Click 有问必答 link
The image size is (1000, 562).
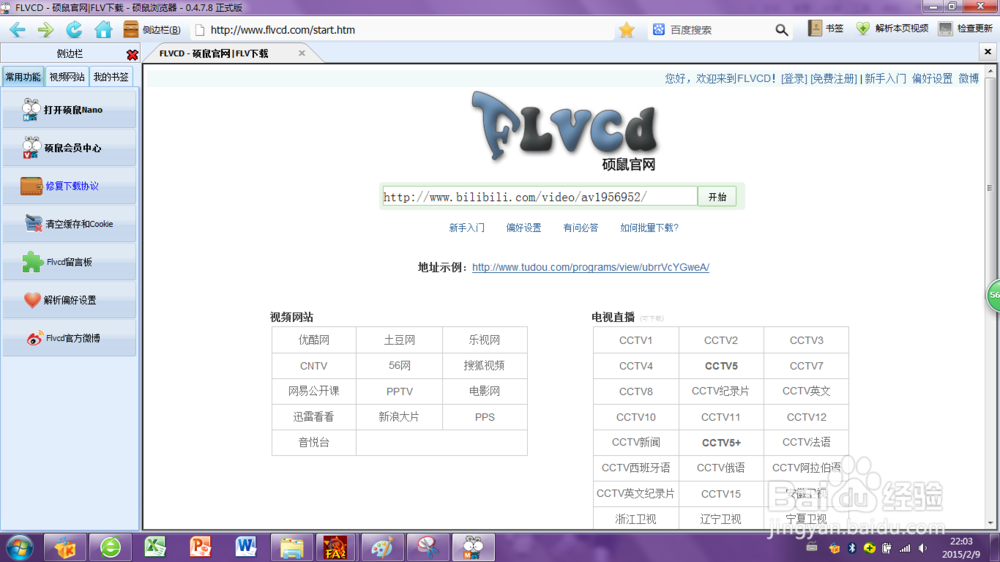pos(580,228)
